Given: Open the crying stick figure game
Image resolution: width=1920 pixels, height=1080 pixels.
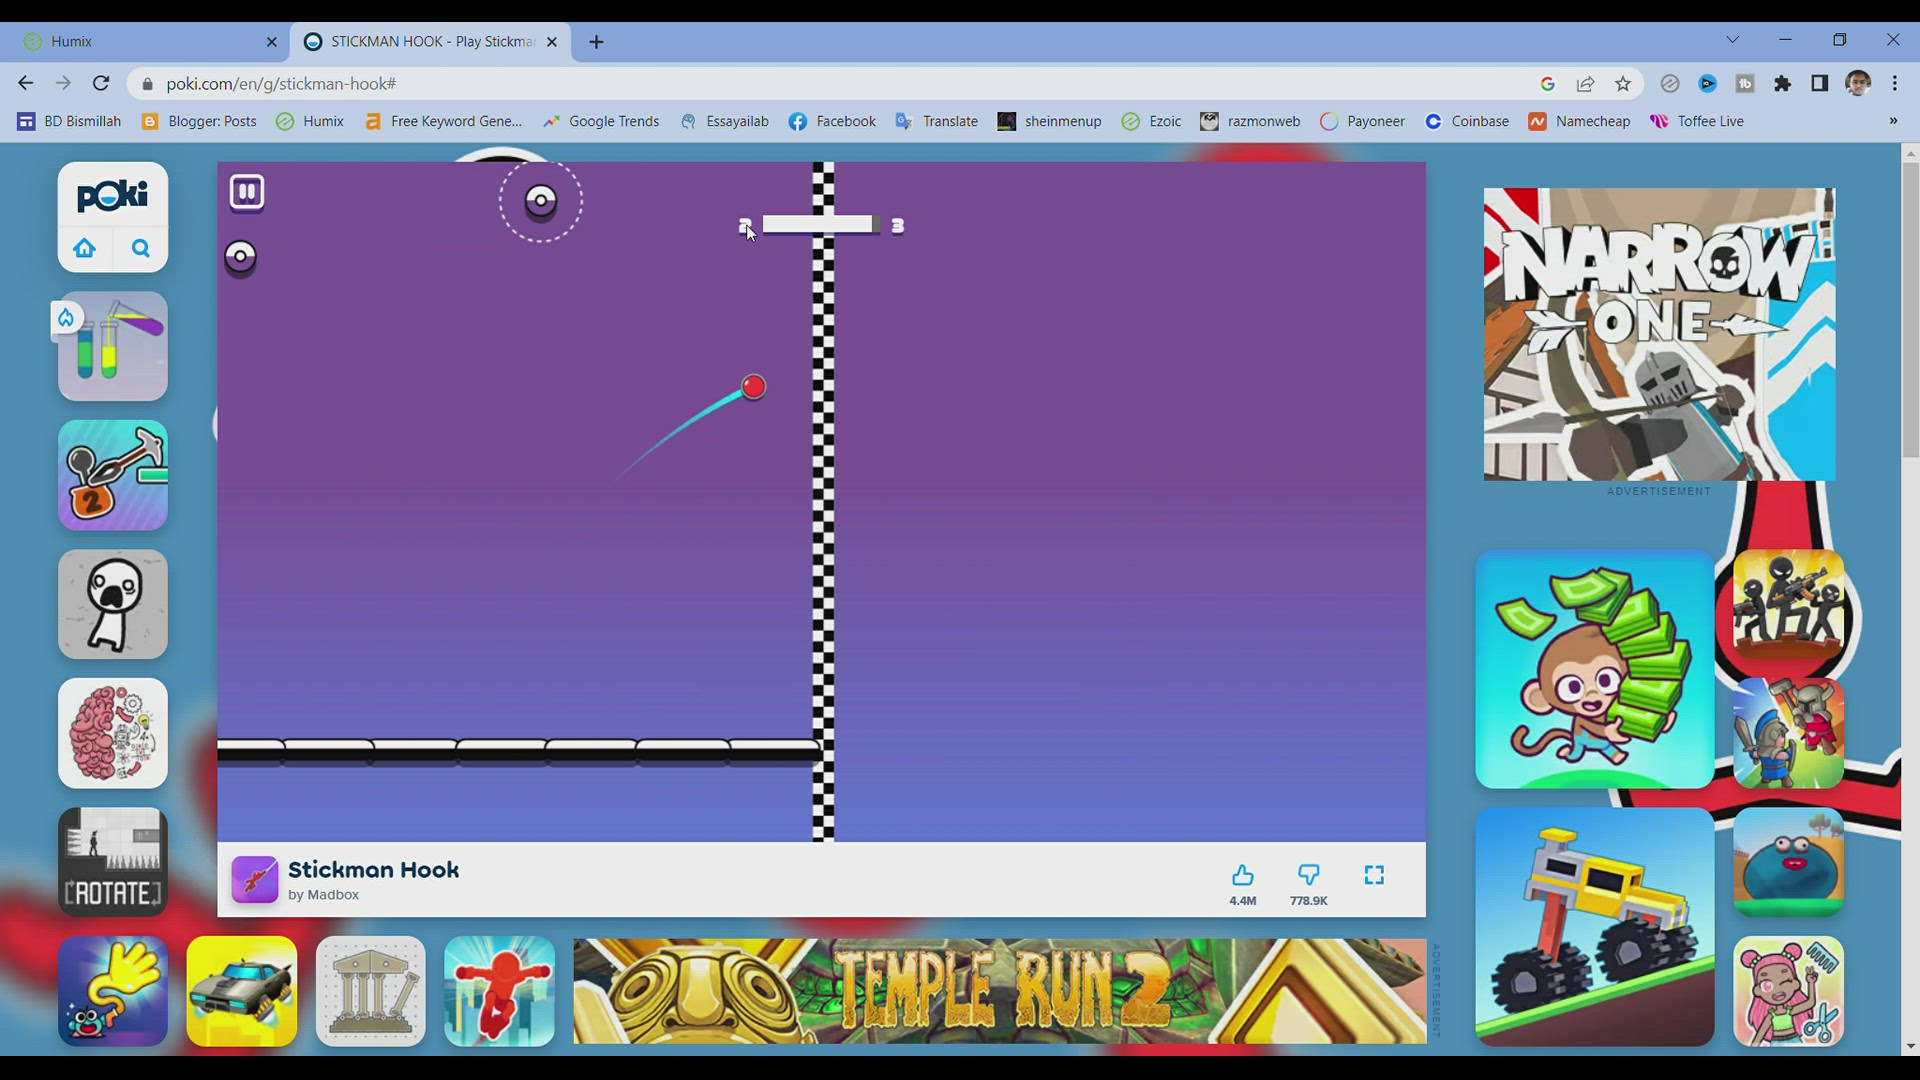Looking at the screenshot, I should 113,604.
